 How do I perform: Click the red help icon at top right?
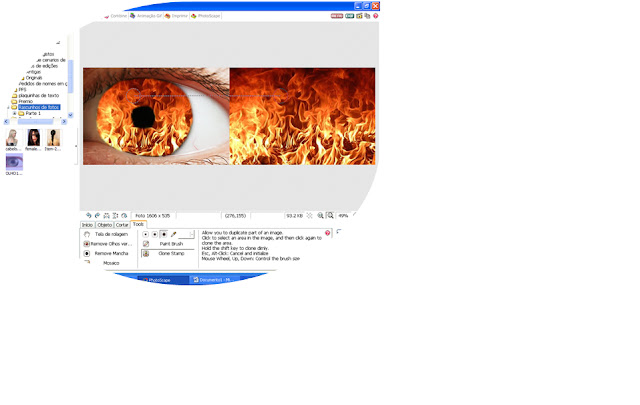click(x=376, y=16)
